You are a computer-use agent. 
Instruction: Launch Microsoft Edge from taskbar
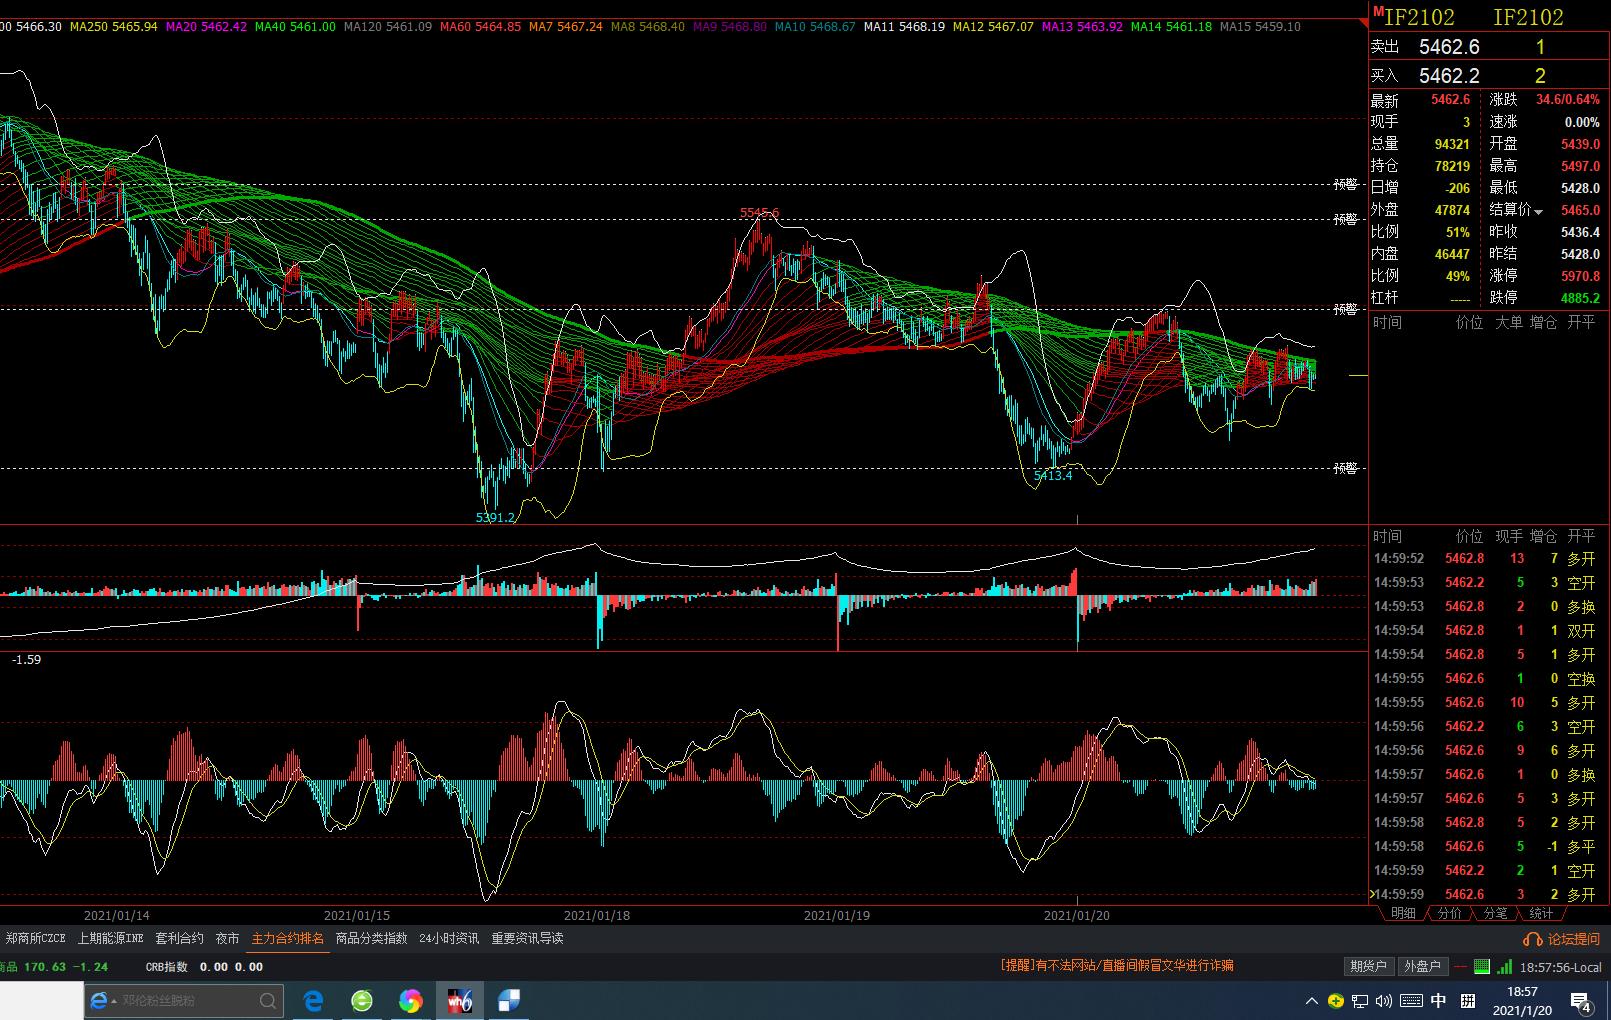(313, 1000)
